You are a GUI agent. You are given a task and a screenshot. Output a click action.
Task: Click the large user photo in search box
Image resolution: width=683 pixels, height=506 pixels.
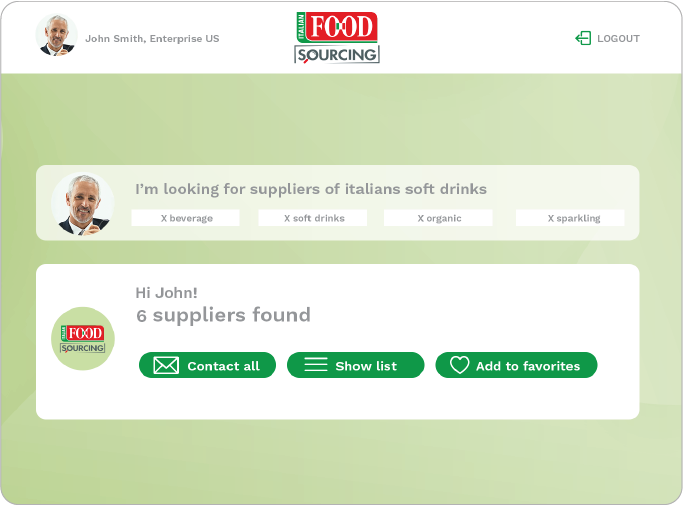(x=83, y=204)
